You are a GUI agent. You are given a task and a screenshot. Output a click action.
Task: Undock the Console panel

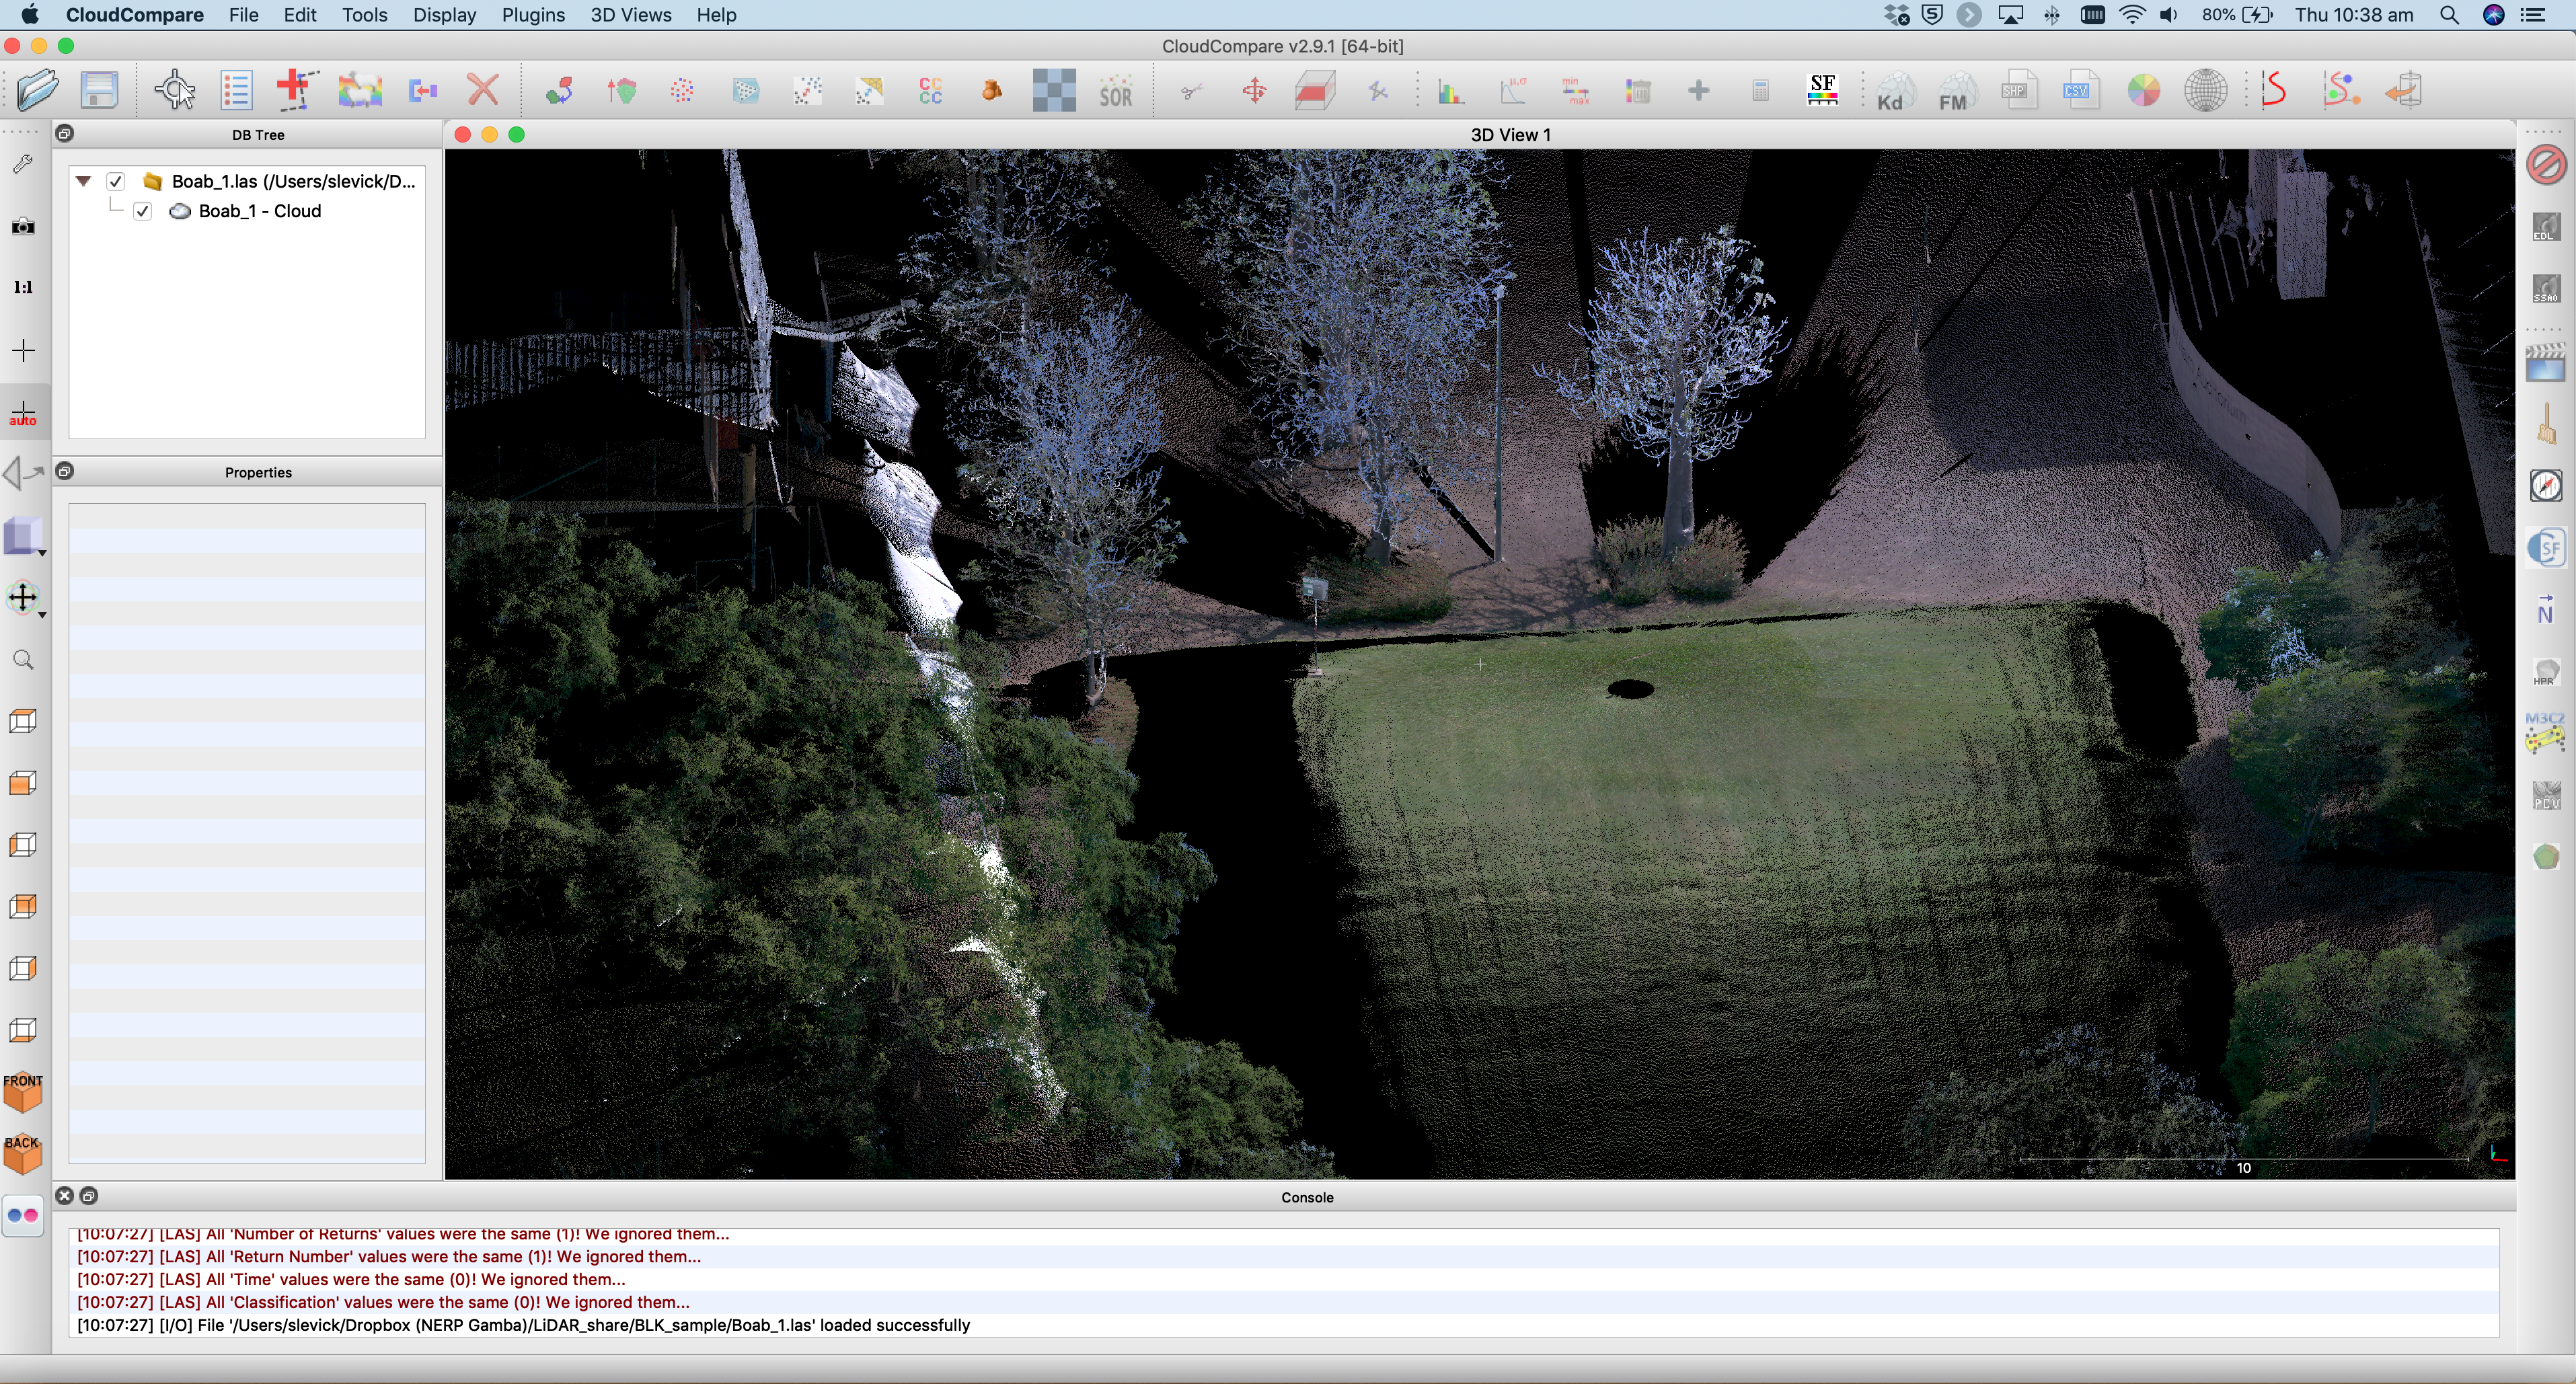(89, 1196)
